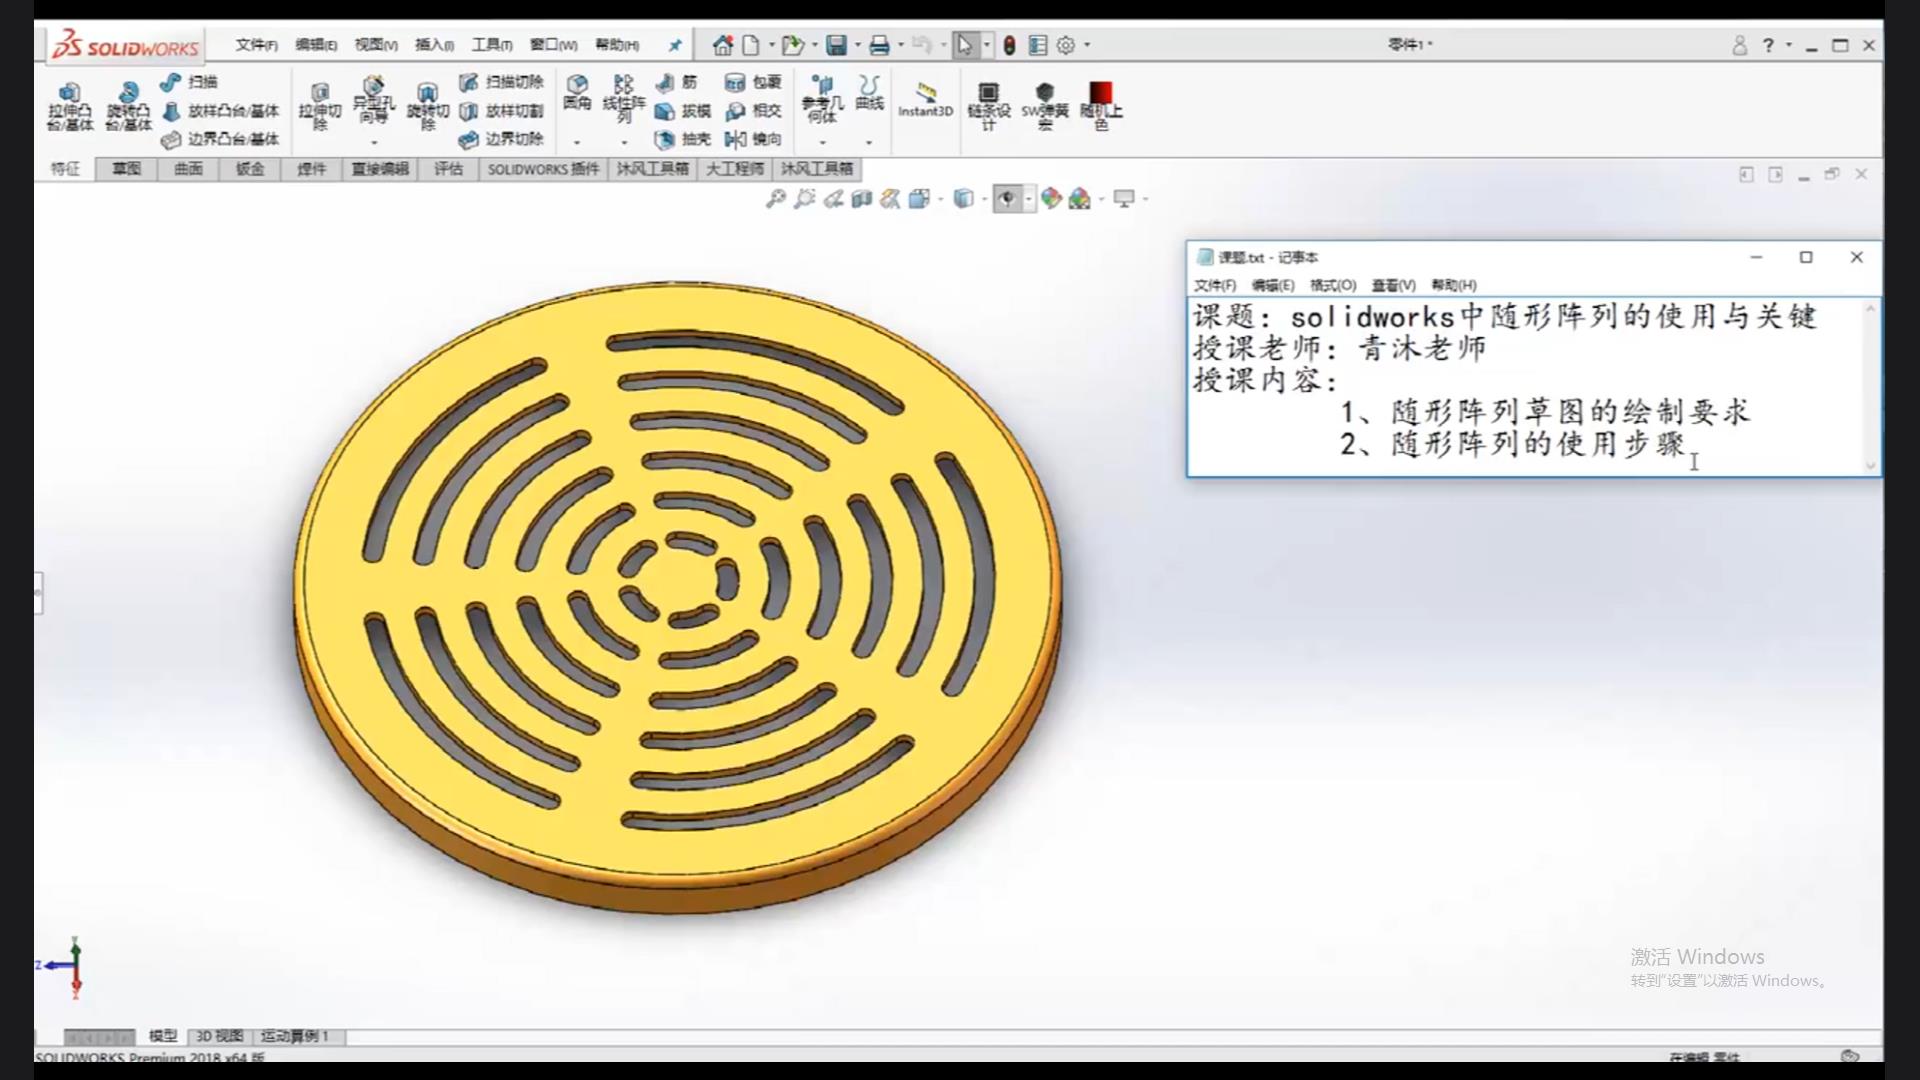Open the 插入(I) menu
This screenshot has height=1080, width=1920.
point(434,45)
